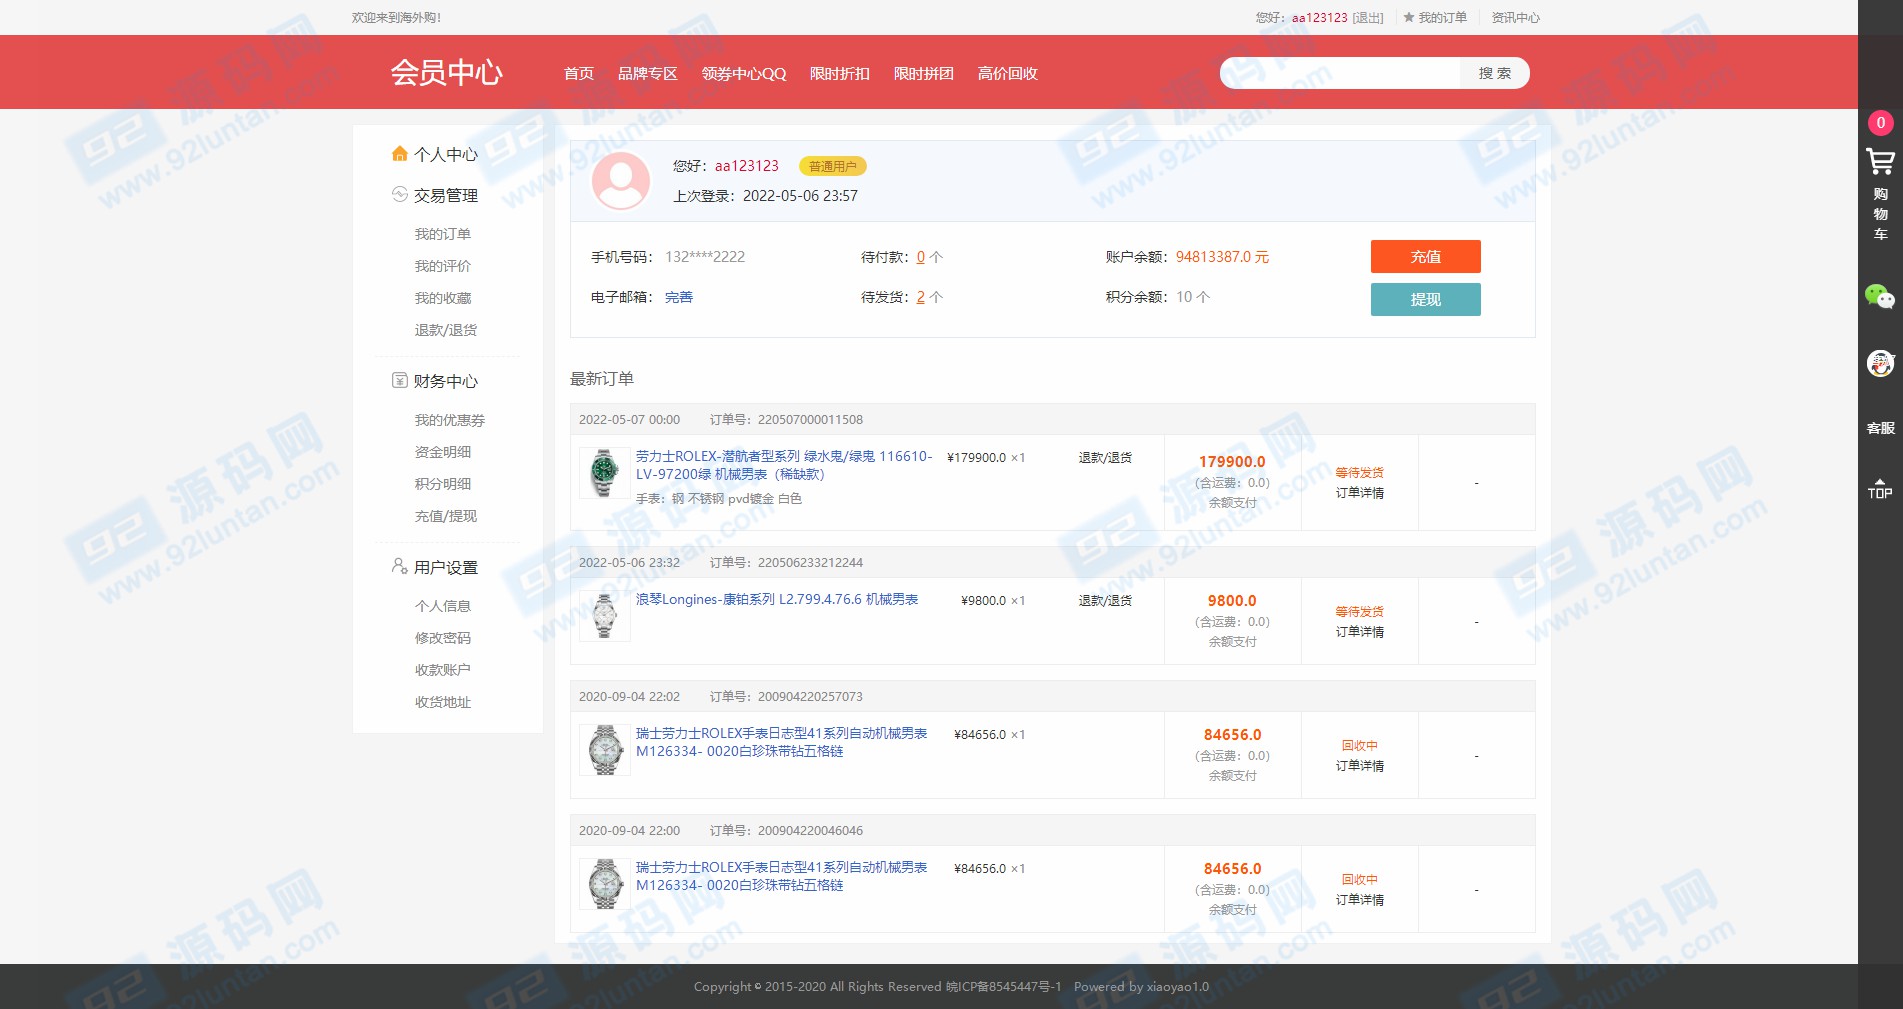The height and width of the screenshot is (1009, 1903).
Task: Click 退款/退货 in the Rolex 179900 order
Action: point(1105,458)
